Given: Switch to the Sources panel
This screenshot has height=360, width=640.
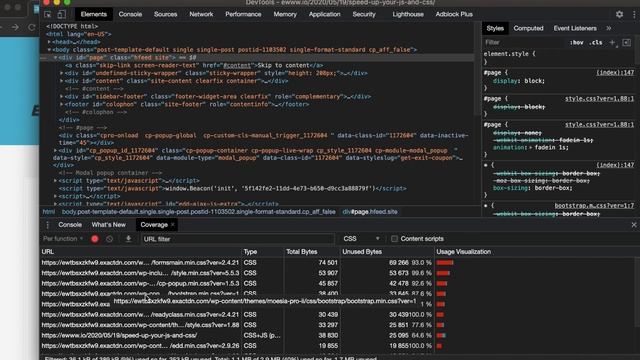Looking at the screenshot, I should (x=165, y=14).
